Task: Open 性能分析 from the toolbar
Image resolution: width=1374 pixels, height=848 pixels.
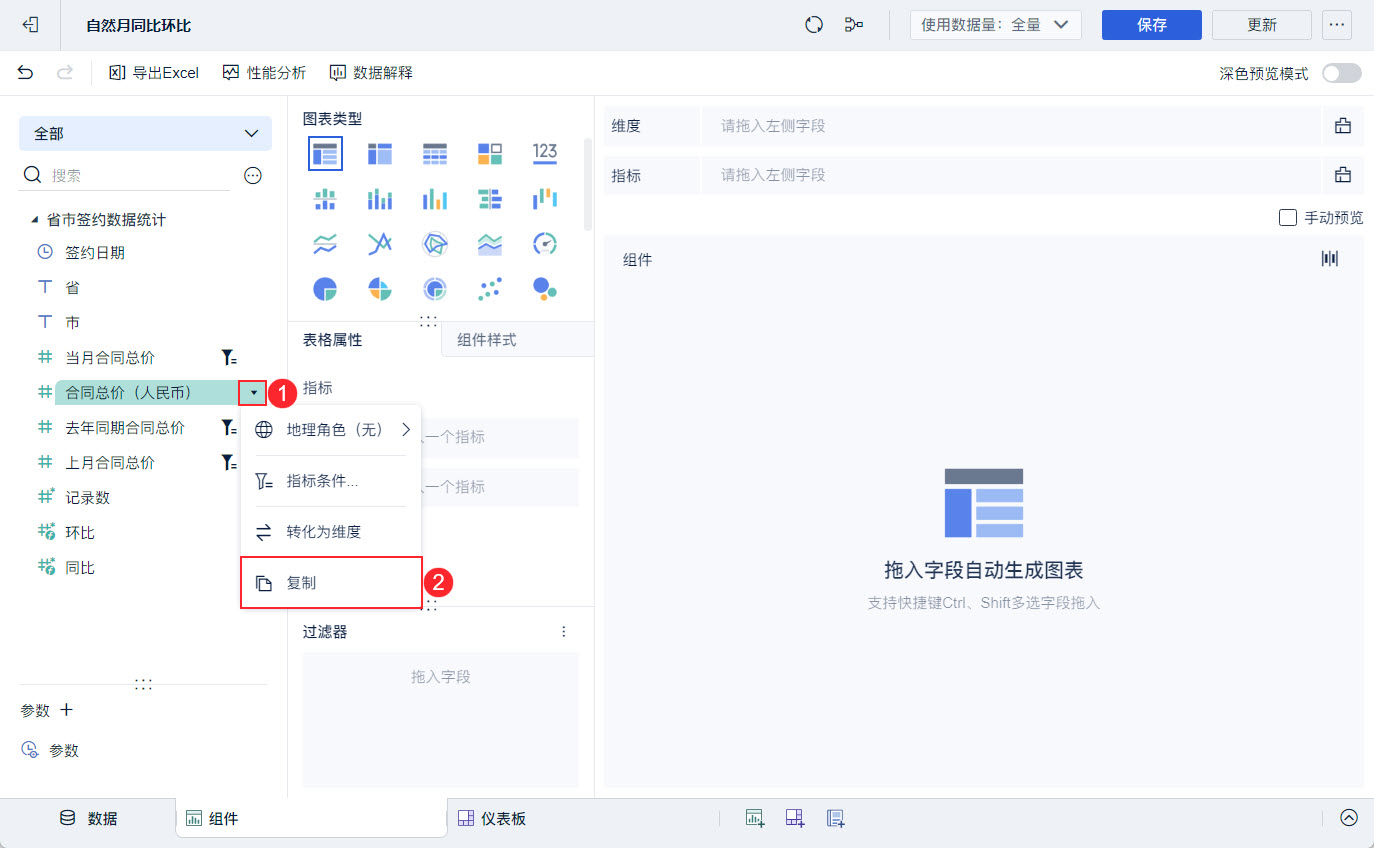Action: (x=264, y=72)
